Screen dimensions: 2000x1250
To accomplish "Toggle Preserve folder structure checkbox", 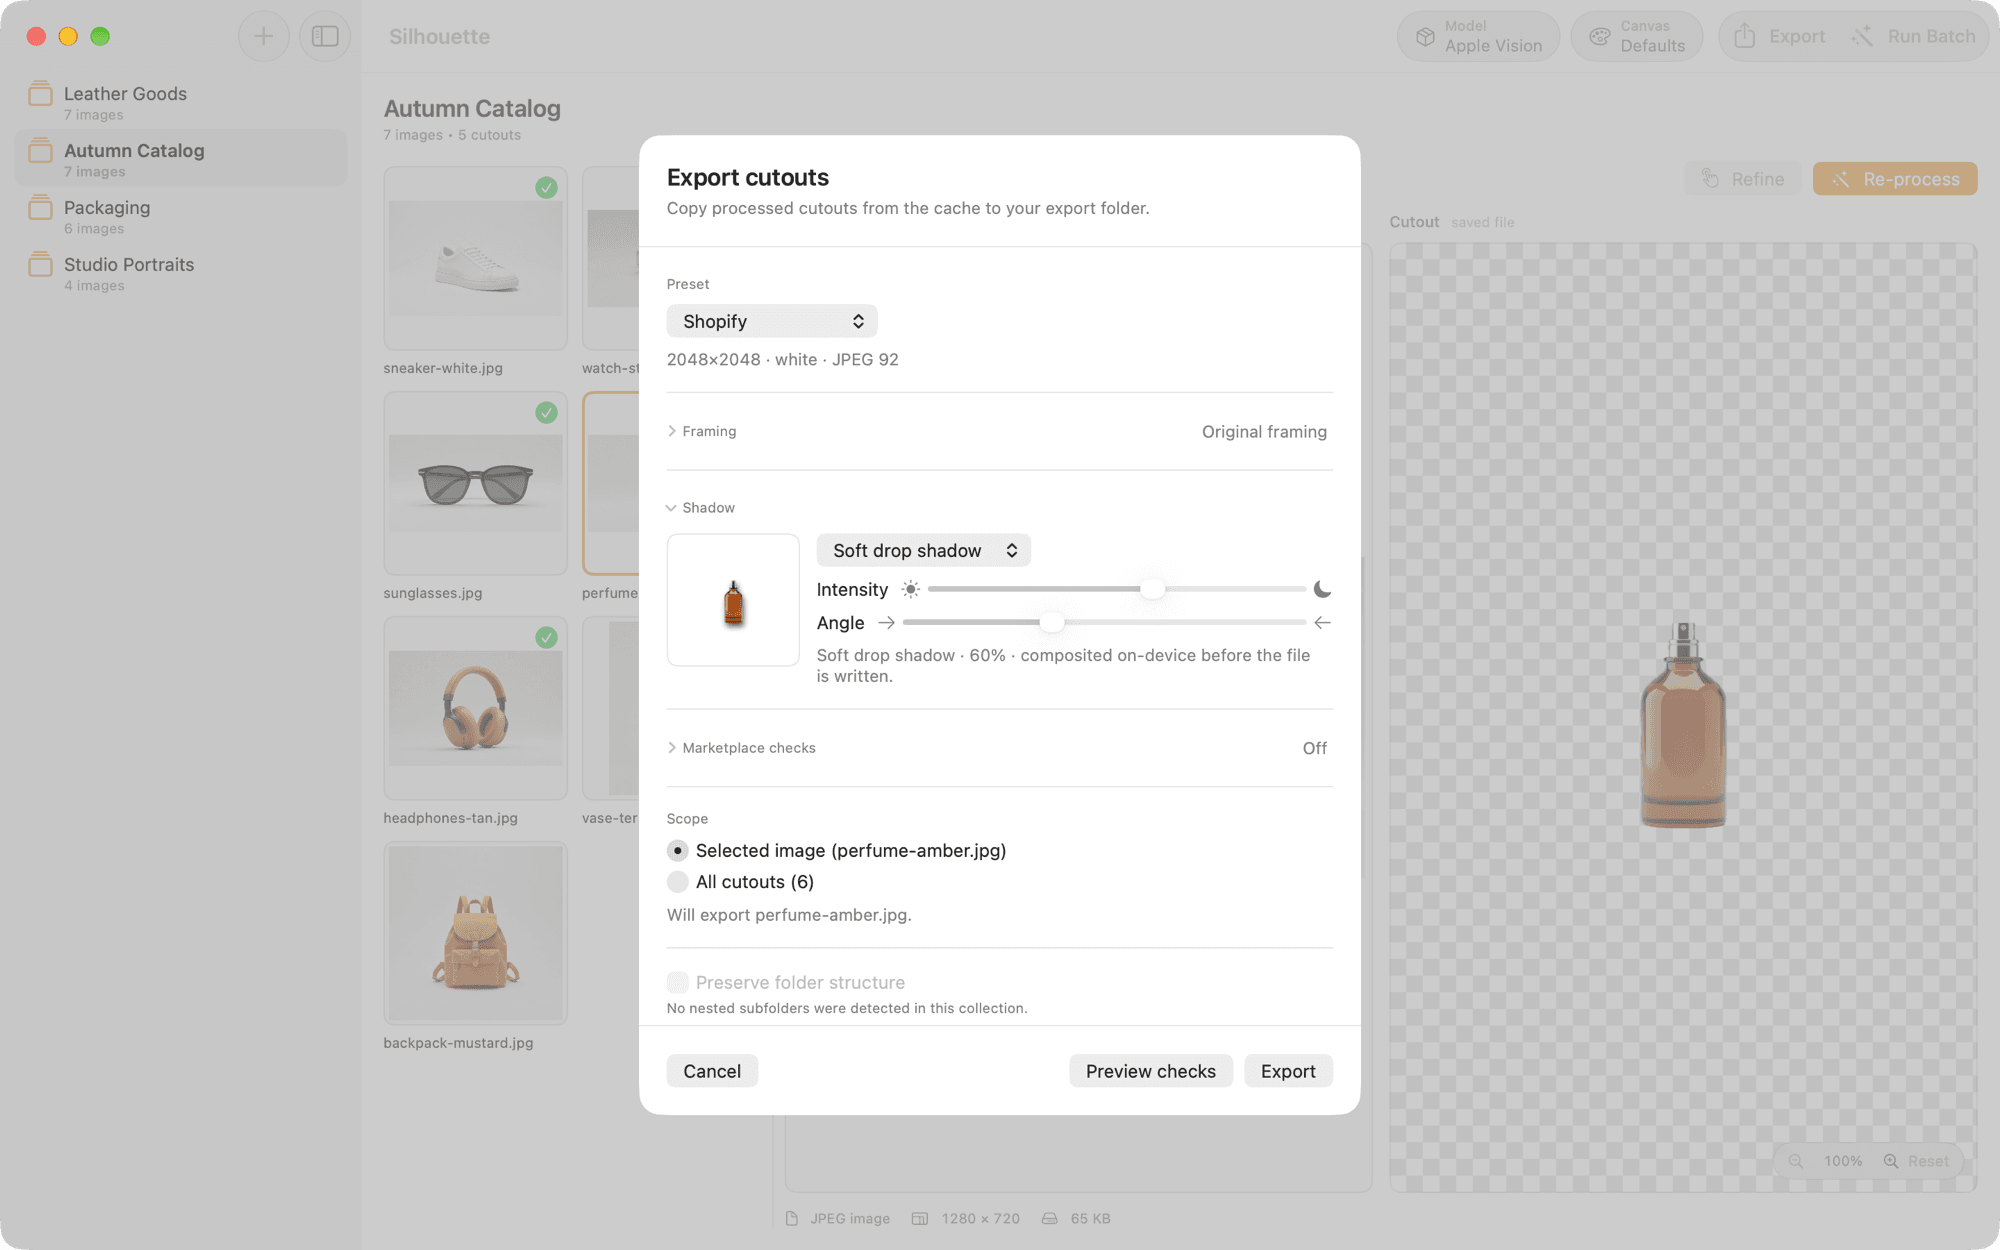I will pos(678,982).
